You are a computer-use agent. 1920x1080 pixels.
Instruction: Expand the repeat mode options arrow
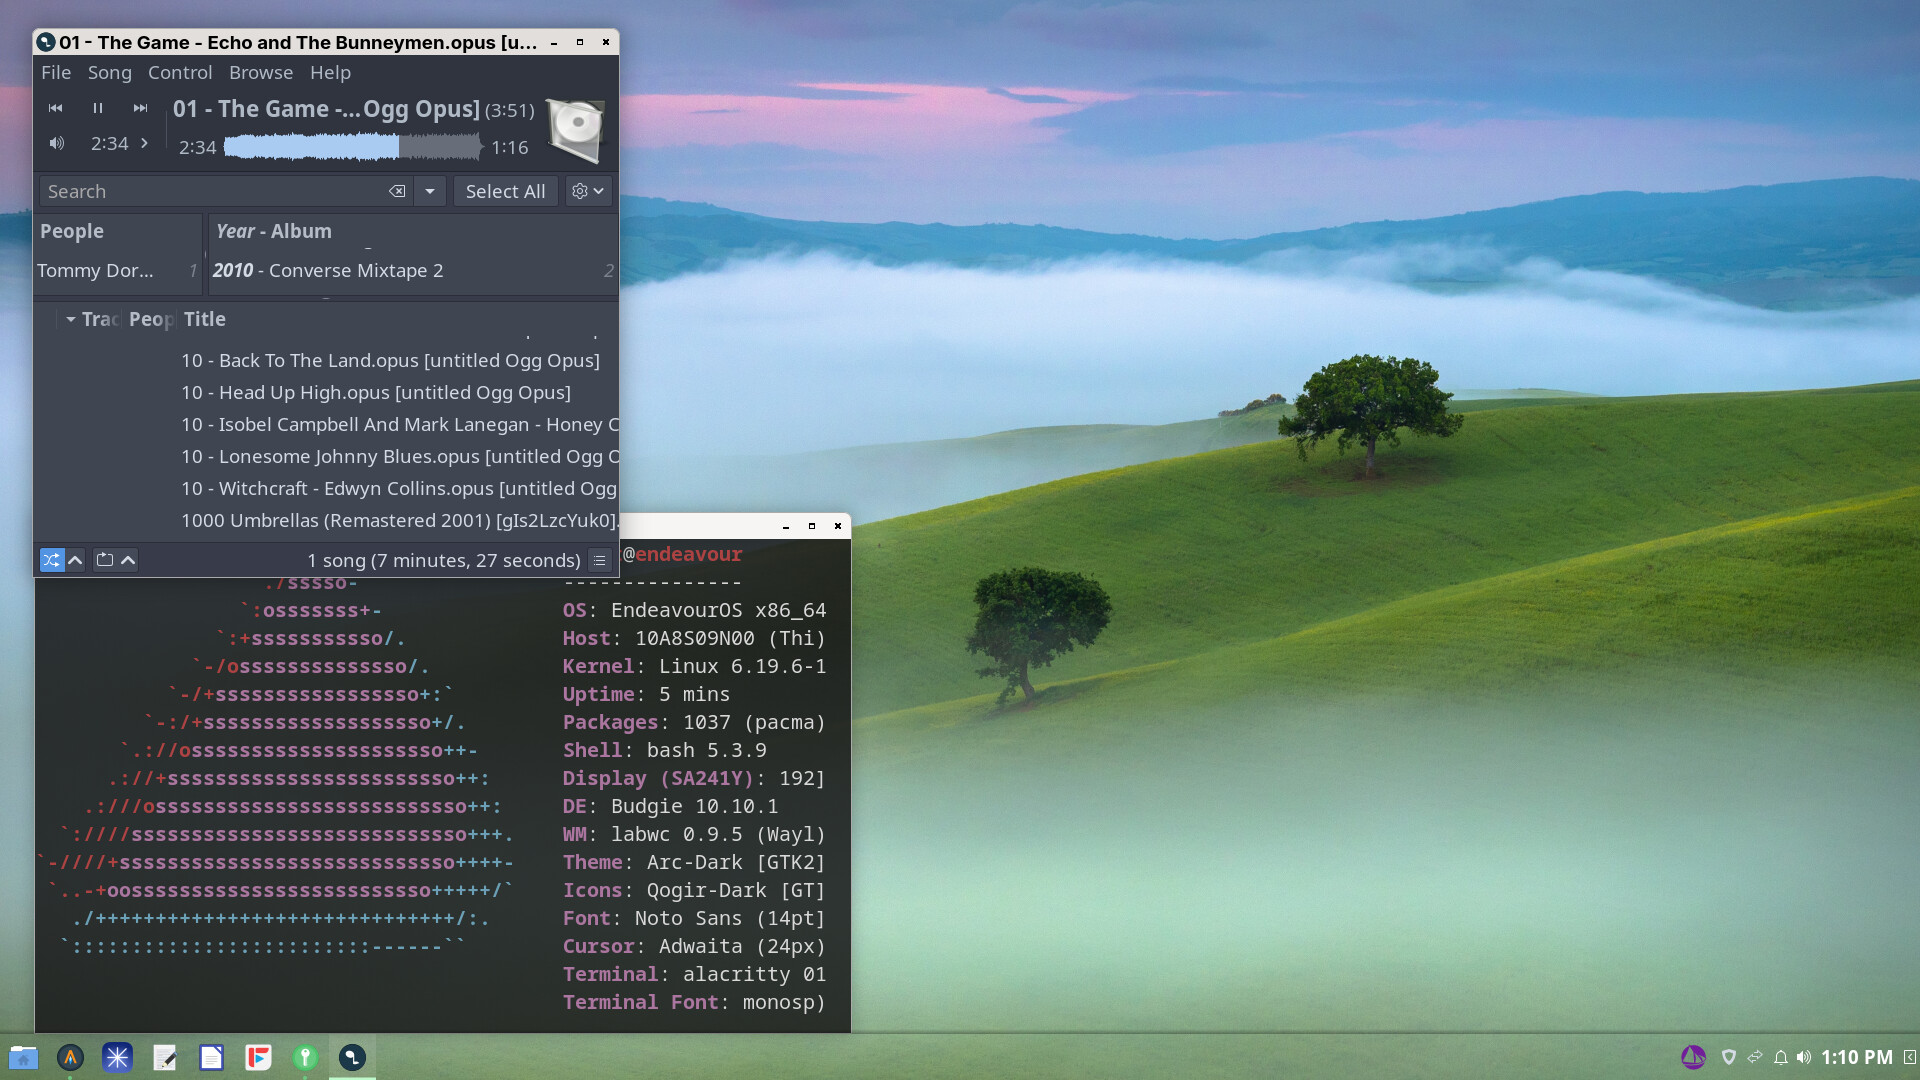pyautogui.click(x=128, y=560)
